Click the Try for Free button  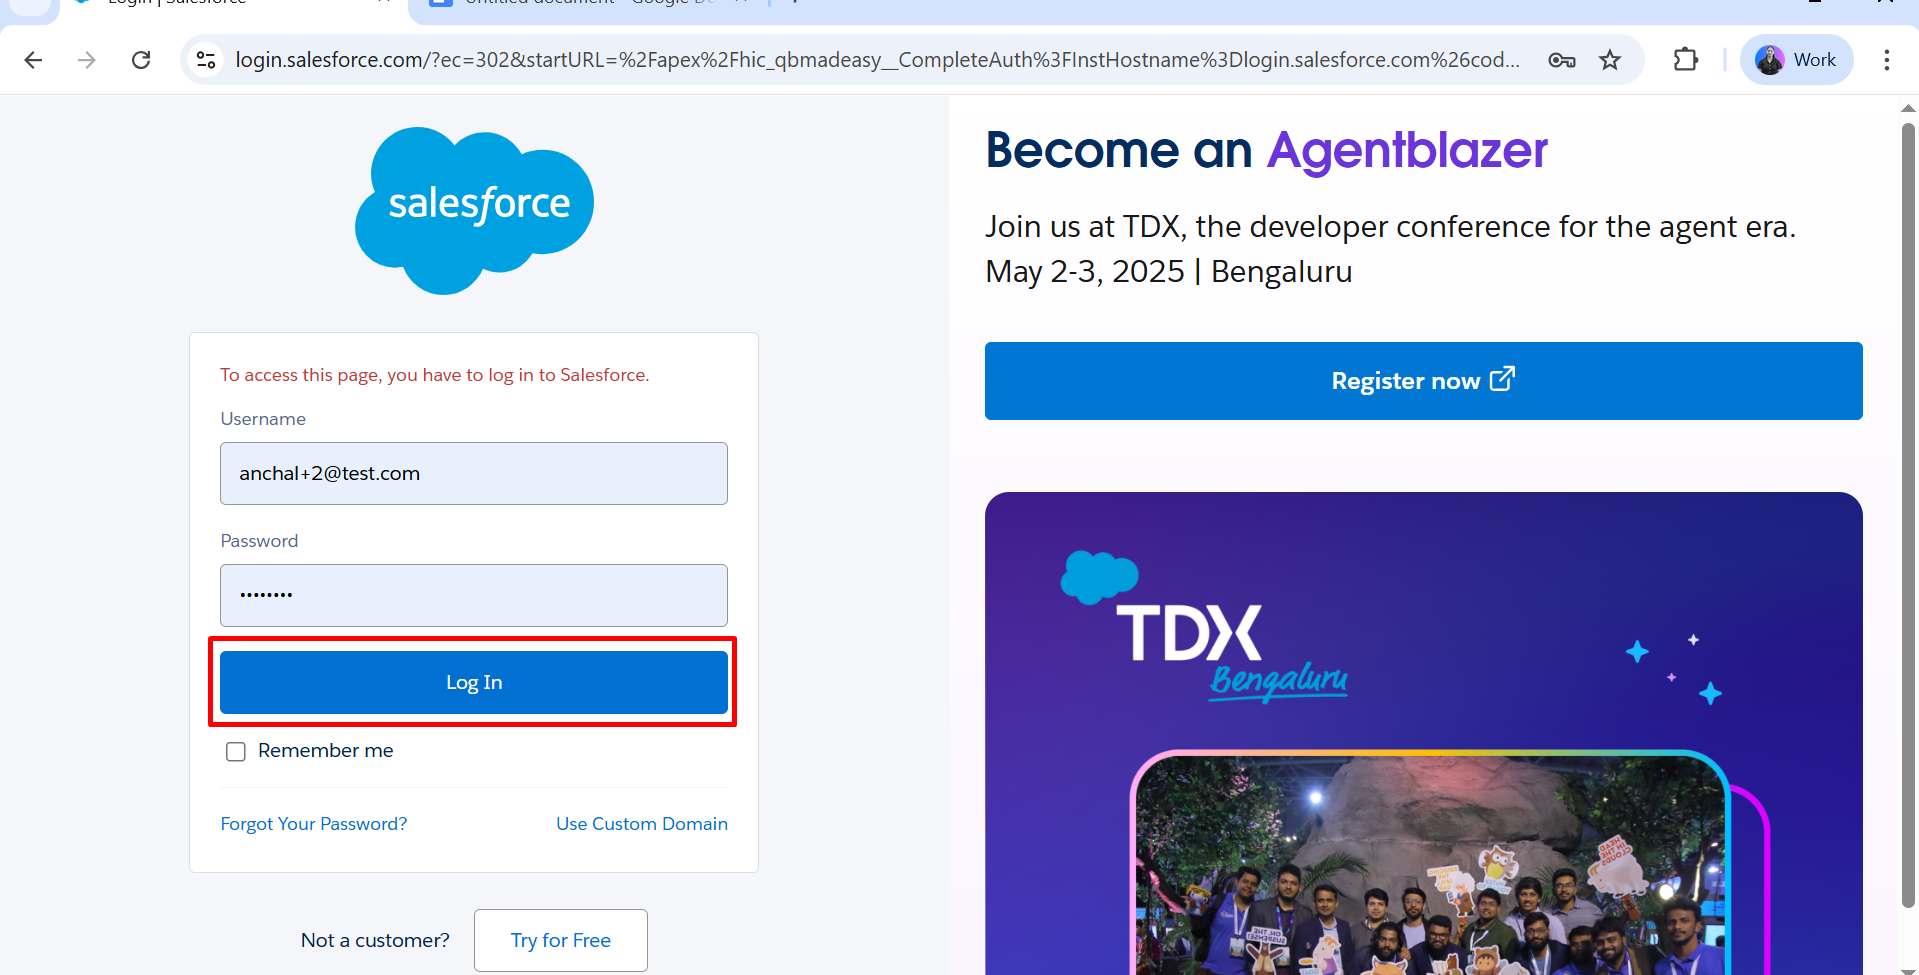pos(561,940)
